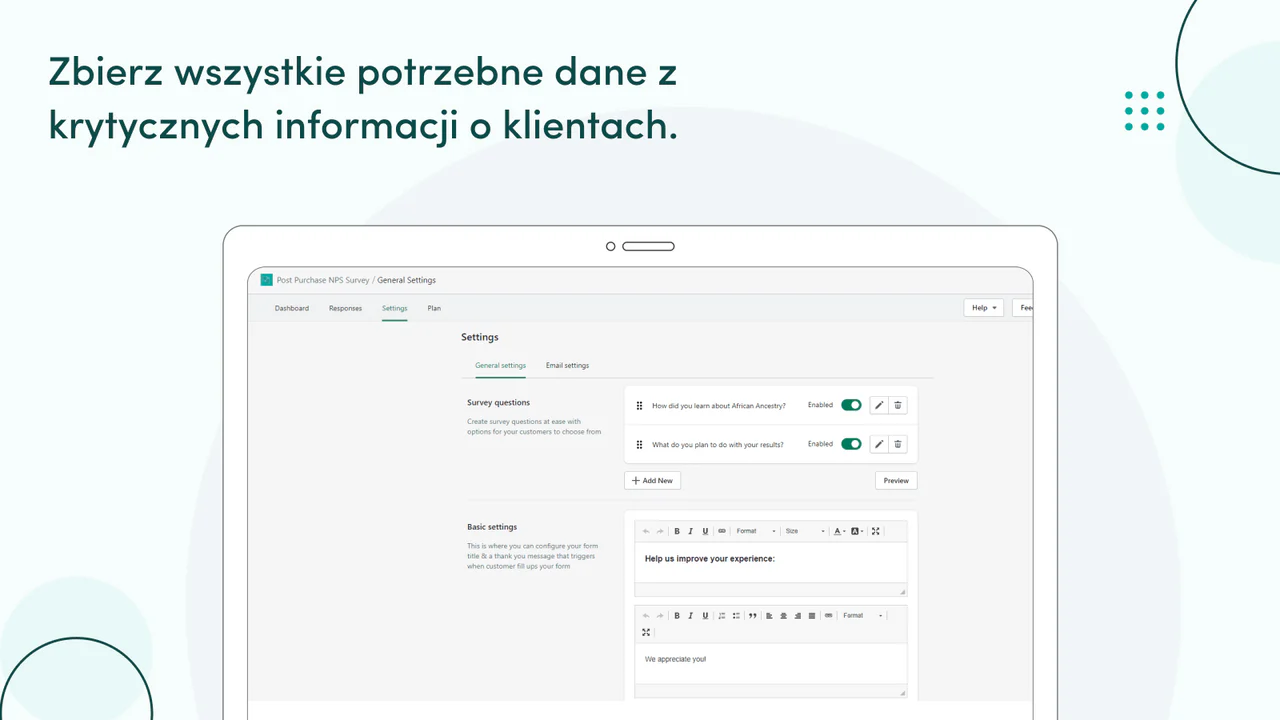1280x720 pixels.
Task: Insert bulleted list in thank you editor
Action: point(736,616)
